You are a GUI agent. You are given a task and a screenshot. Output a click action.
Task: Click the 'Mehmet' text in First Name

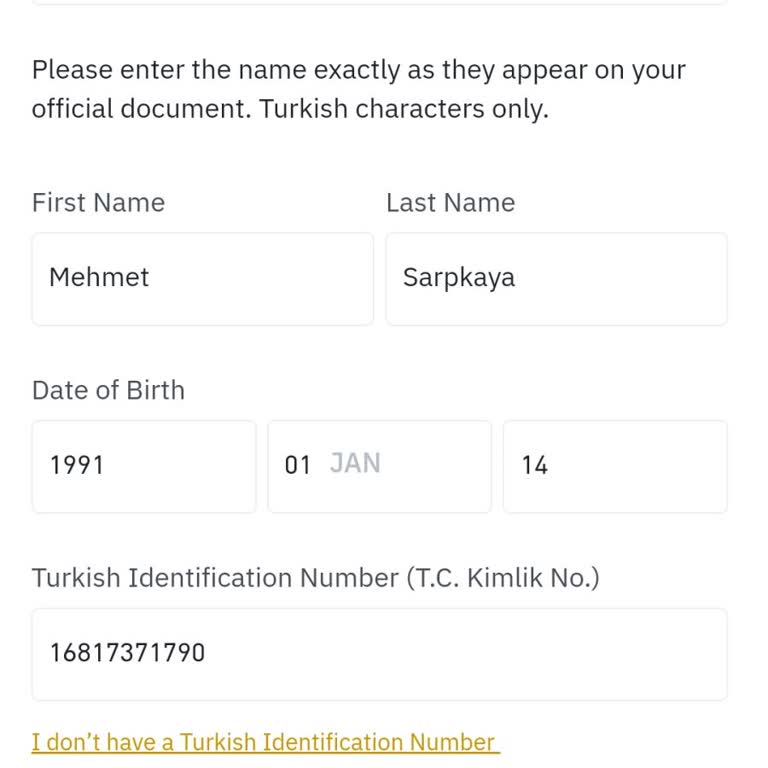click(x=99, y=277)
